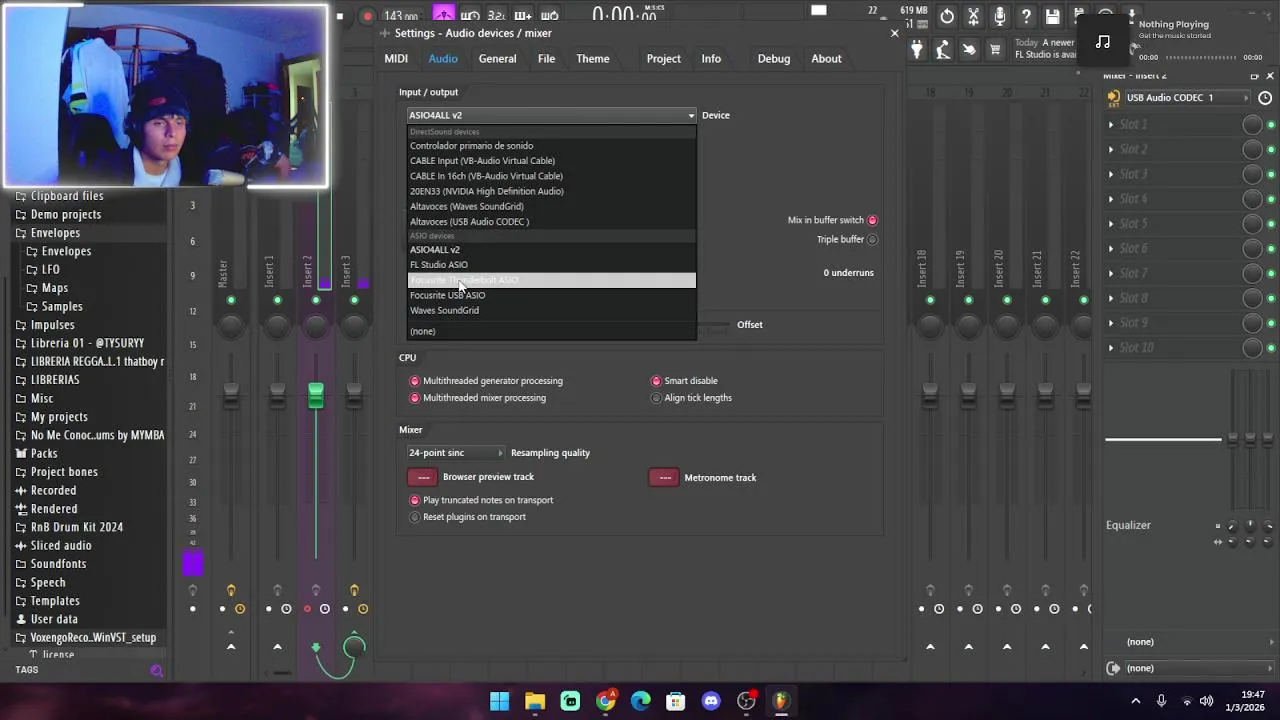Image resolution: width=1280 pixels, height=720 pixels.
Task: Click the search magnifier icon beside TAGS
Action: [156, 670]
